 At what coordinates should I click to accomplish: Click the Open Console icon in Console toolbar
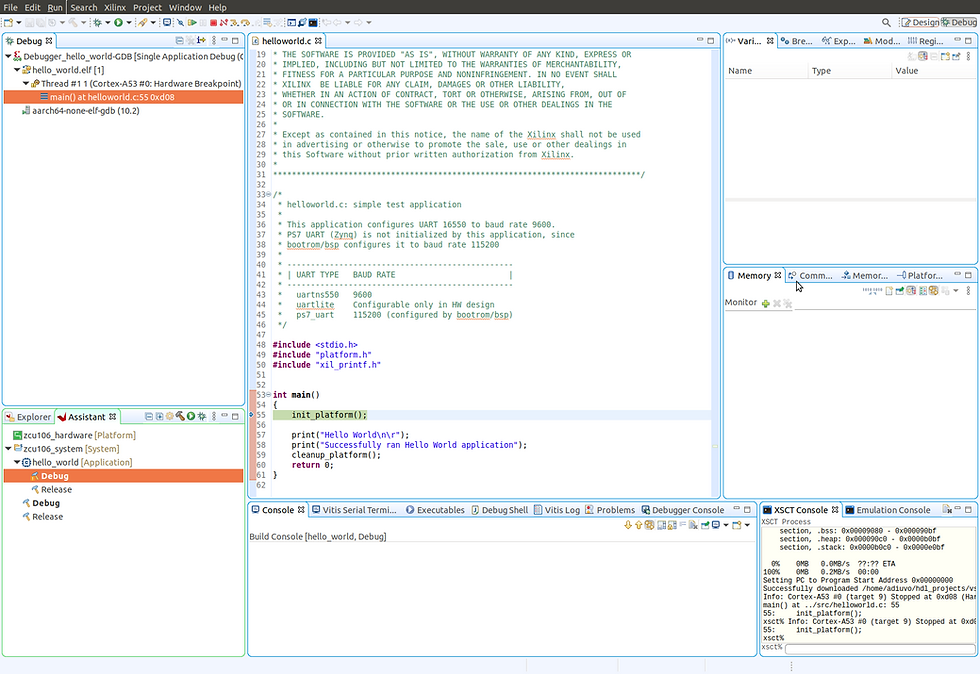tap(737, 525)
